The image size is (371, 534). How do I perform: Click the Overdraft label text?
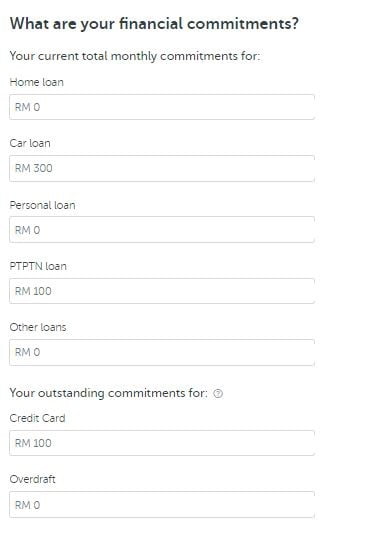[x=32, y=479]
